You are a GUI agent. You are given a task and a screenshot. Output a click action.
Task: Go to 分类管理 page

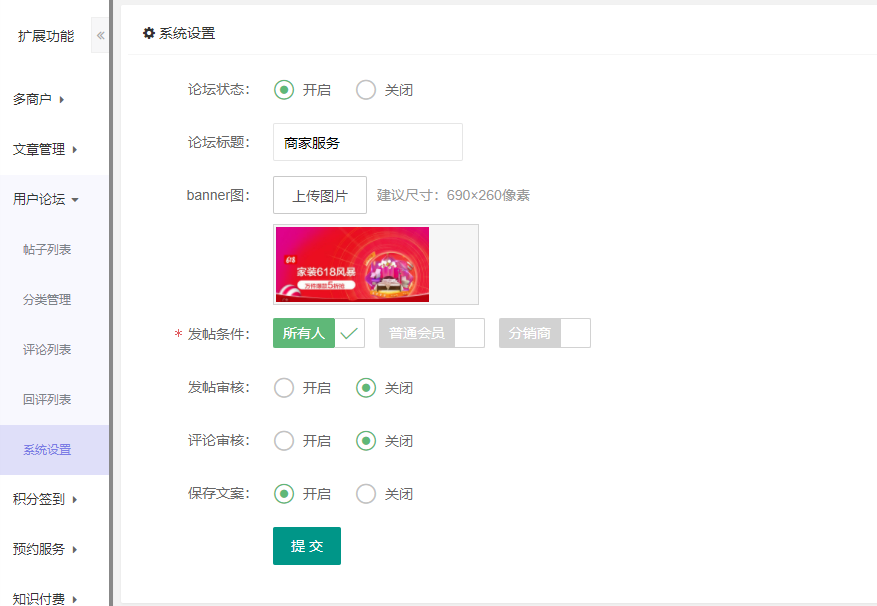tap(47, 299)
